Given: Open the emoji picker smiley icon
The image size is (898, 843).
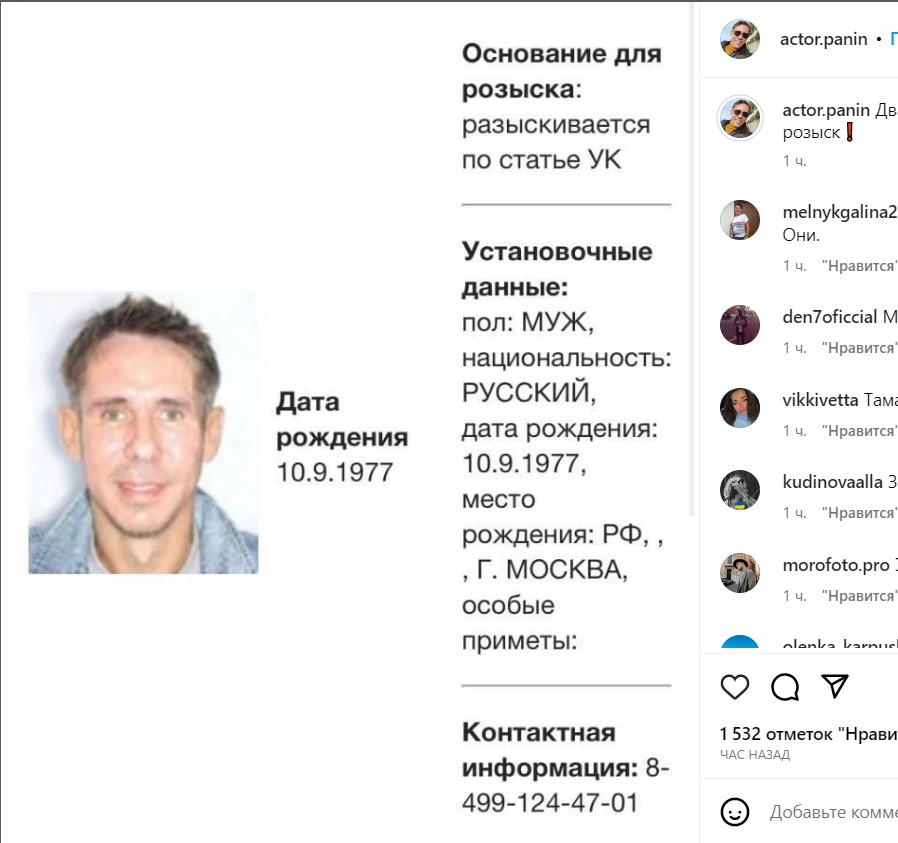Looking at the screenshot, I should 735,812.
